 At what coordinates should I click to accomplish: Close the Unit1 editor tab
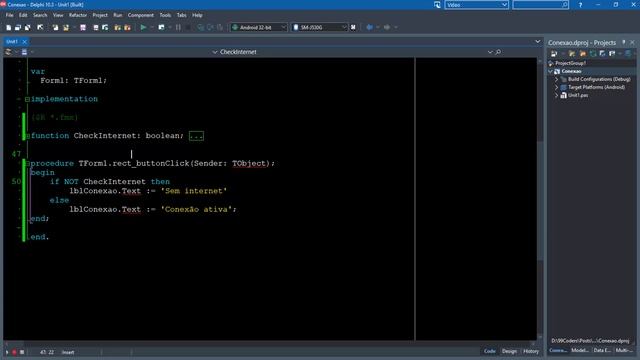24,42
